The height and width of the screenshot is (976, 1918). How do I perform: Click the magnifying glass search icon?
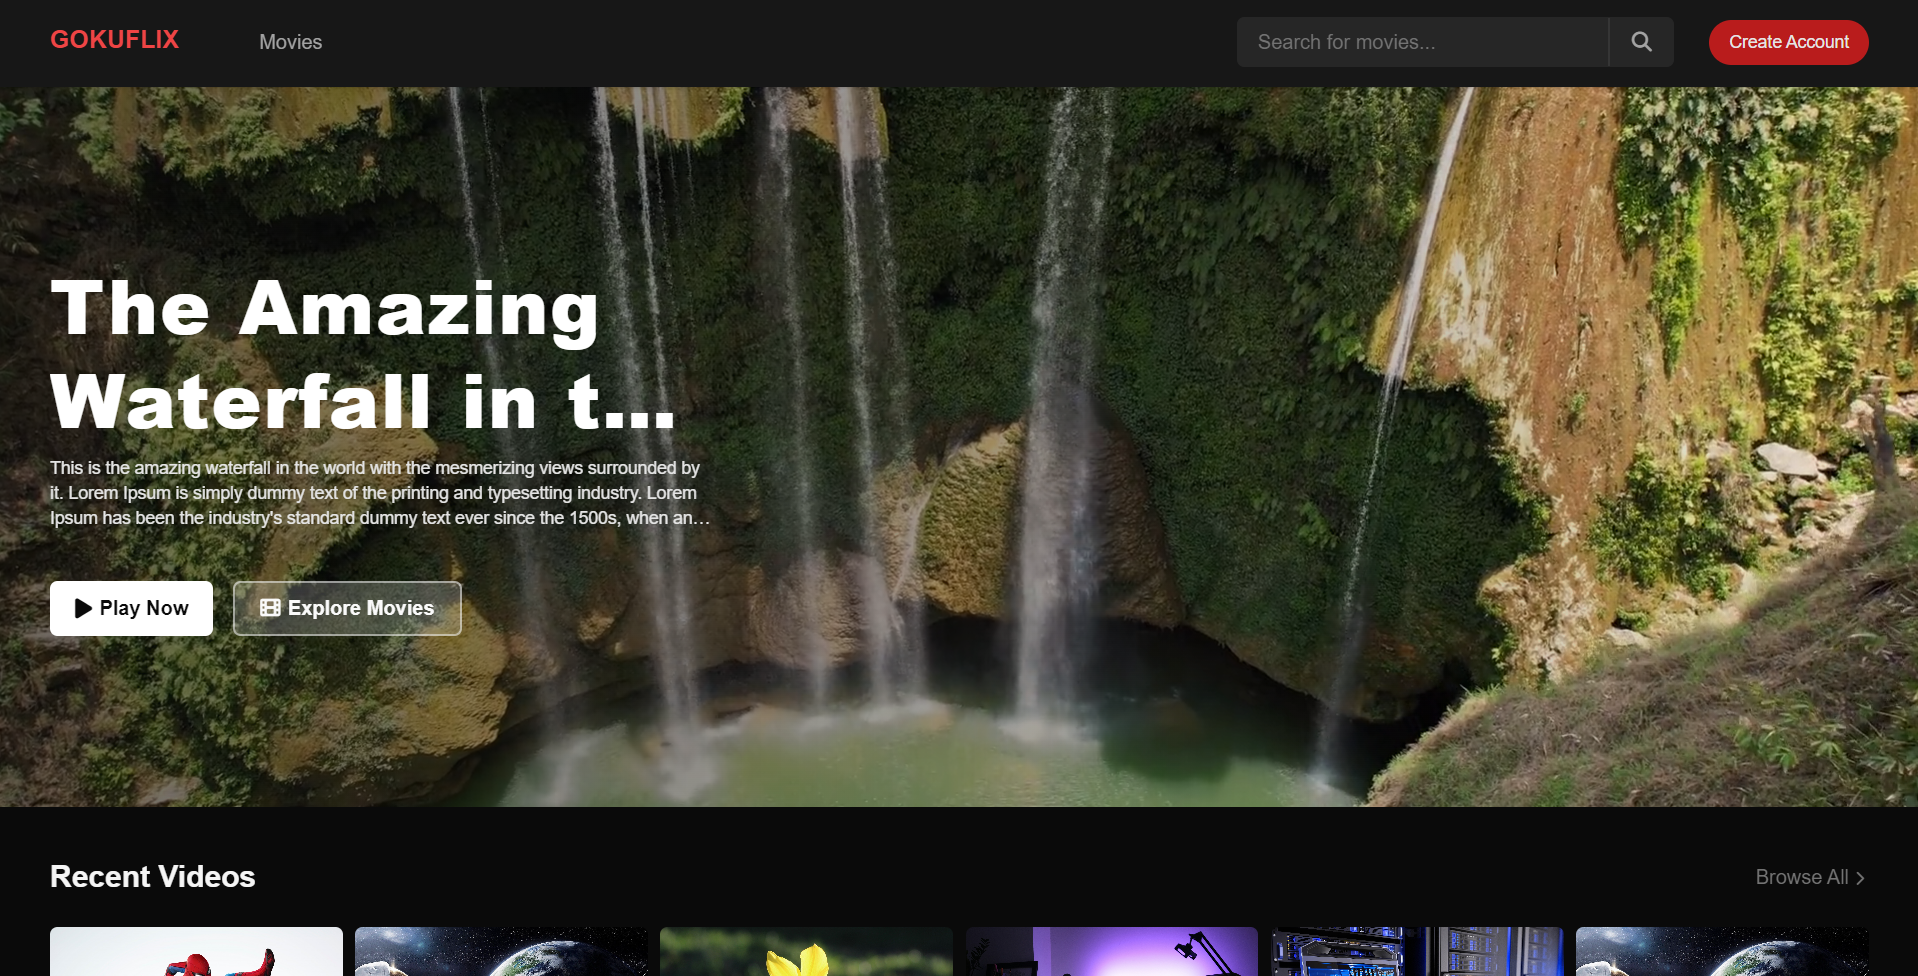pos(1641,42)
